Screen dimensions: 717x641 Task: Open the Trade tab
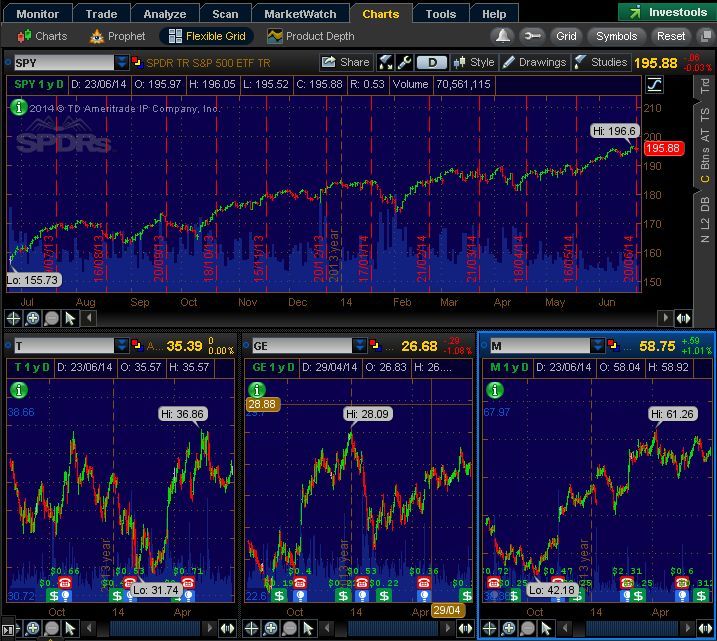pos(102,14)
